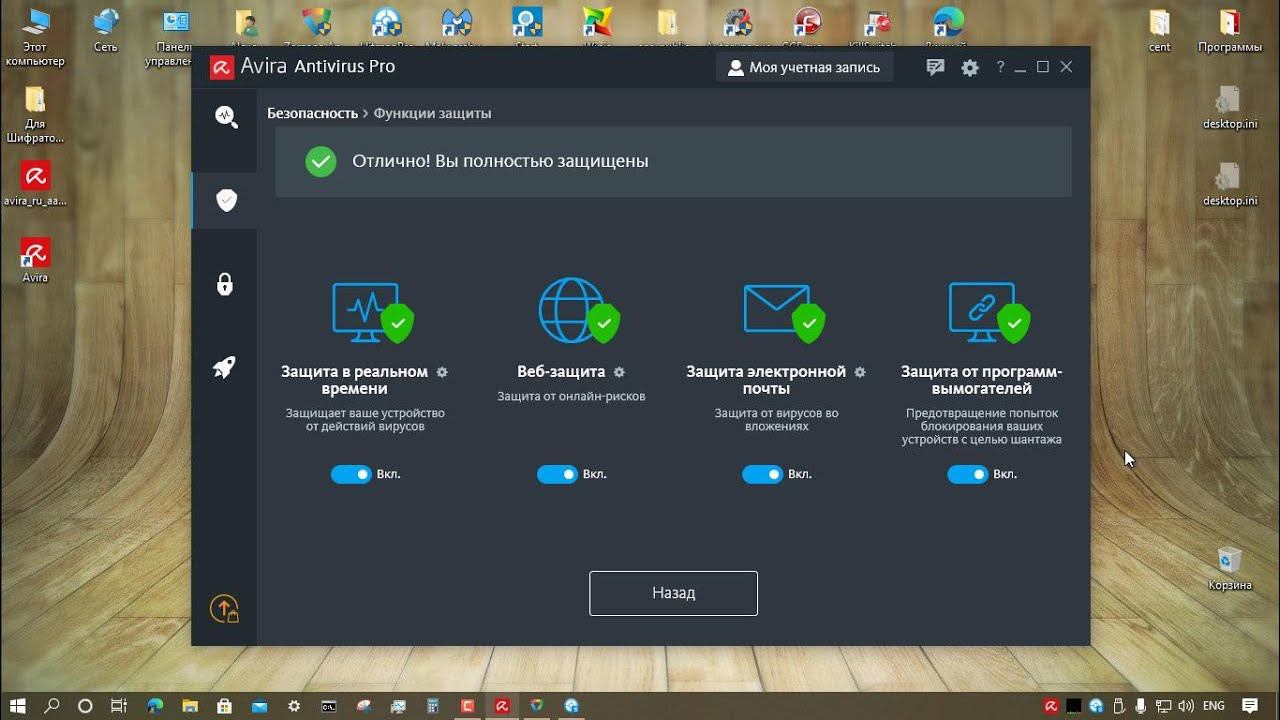Click the 'Защита в реальном времени' heading
The image size is (1280, 720).
[x=355, y=380]
